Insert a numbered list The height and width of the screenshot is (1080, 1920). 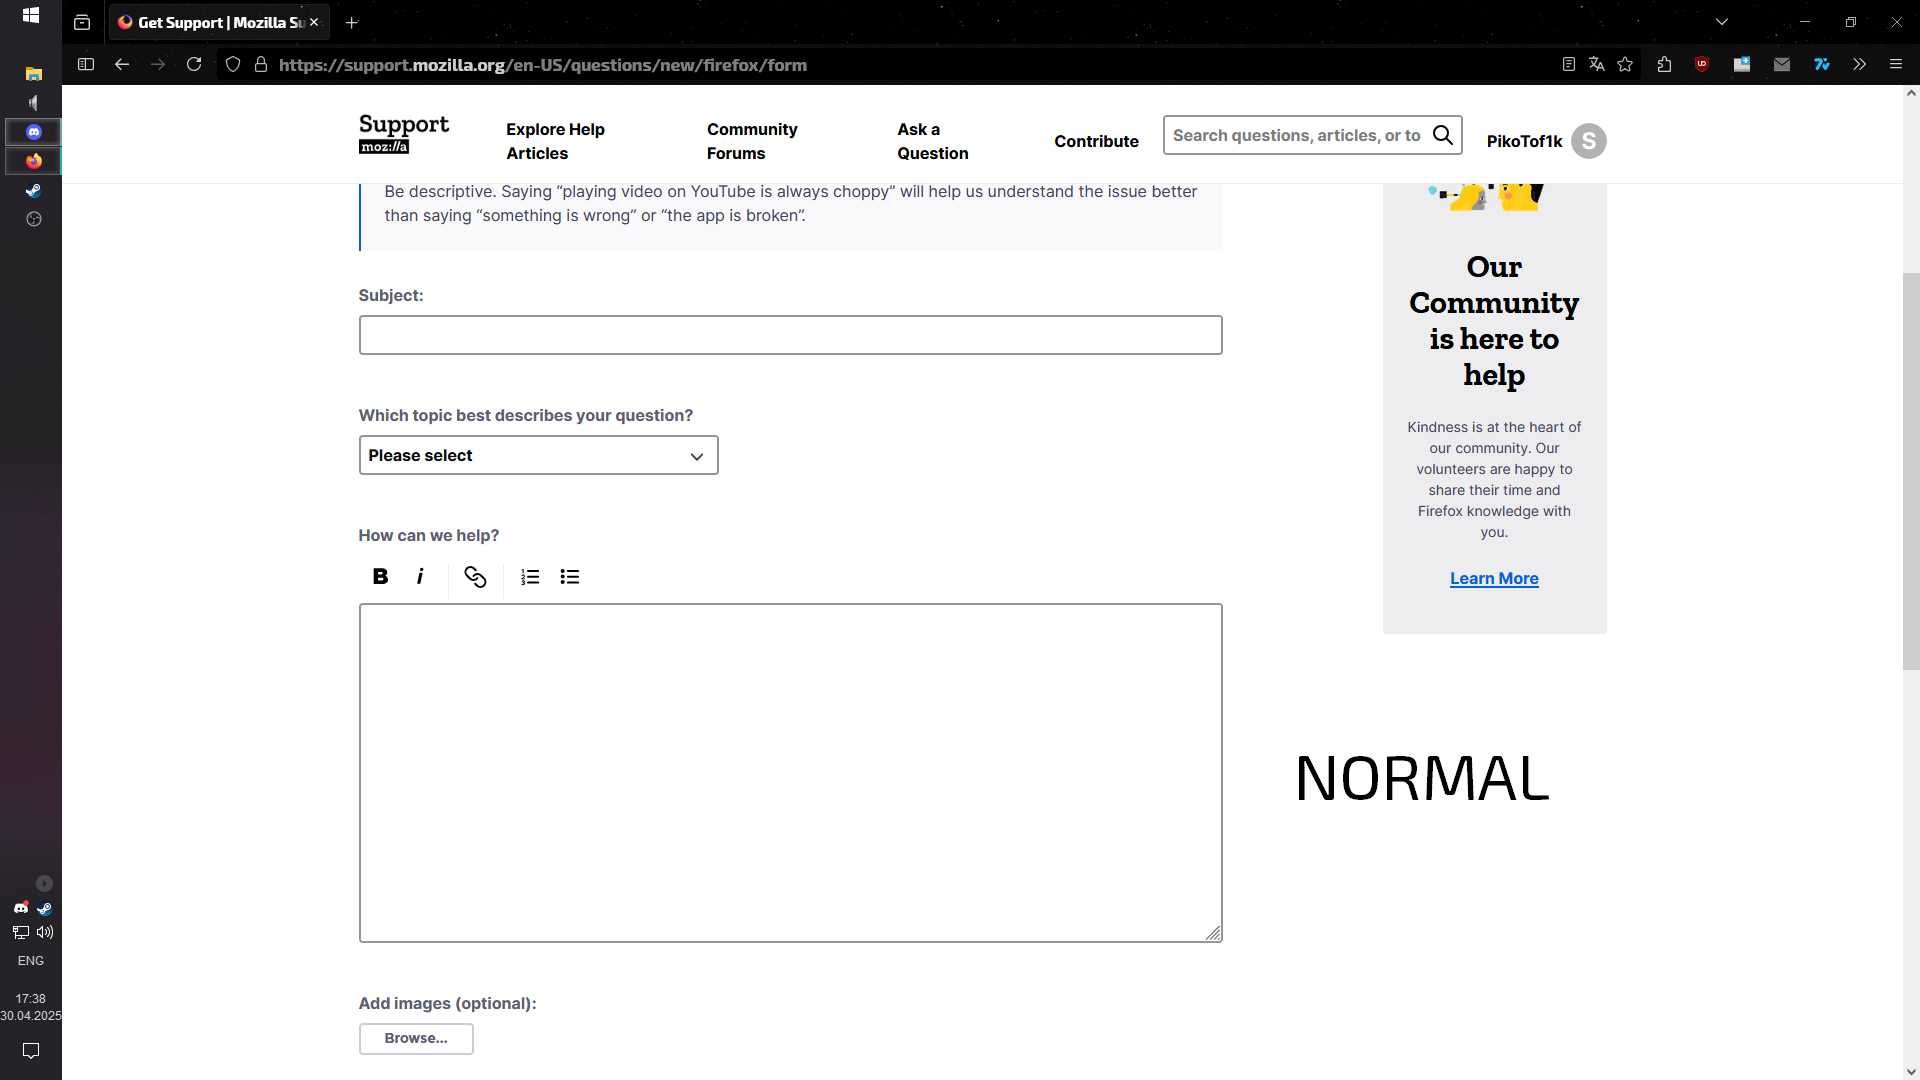(530, 577)
